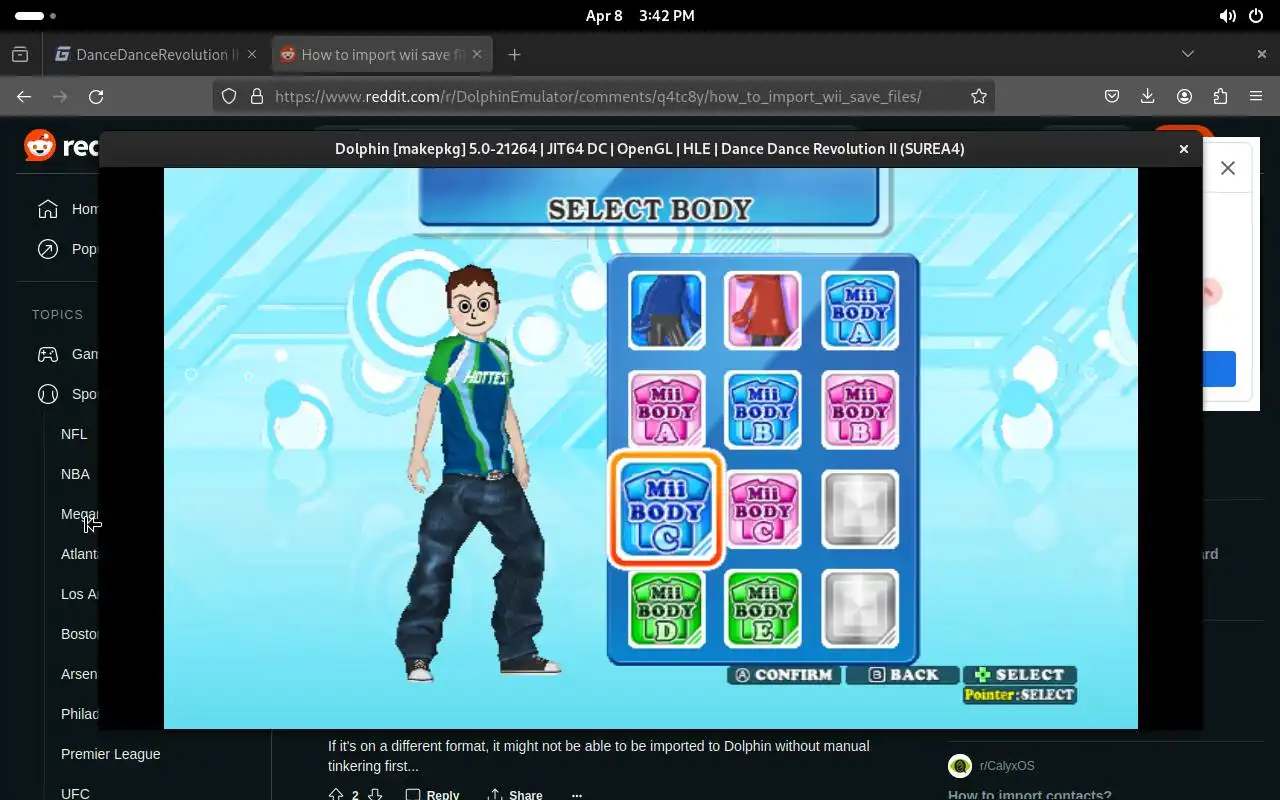The height and width of the screenshot is (800, 1280).
Task: Choose the pink Mii Body A tile
Action: coord(666,410)
